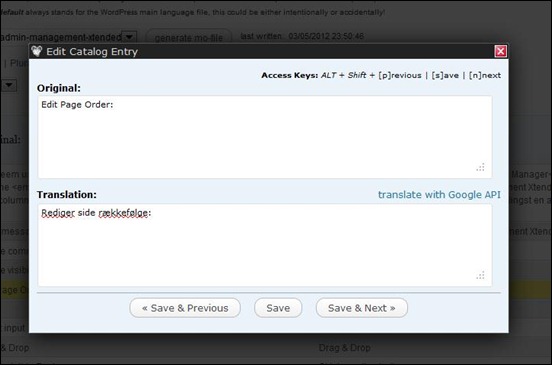The image size is (552, 365).
Task: Grab the Translation textarea resize grip
Action: pyautogui.click(x=481, y=276)
